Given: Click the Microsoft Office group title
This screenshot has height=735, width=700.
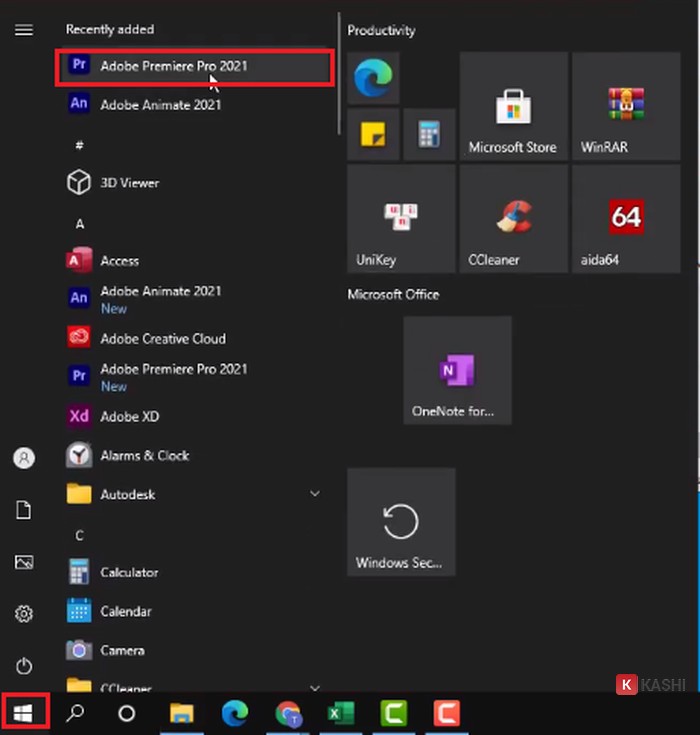Looking at the screenshot, I should [x=393, y=294].
